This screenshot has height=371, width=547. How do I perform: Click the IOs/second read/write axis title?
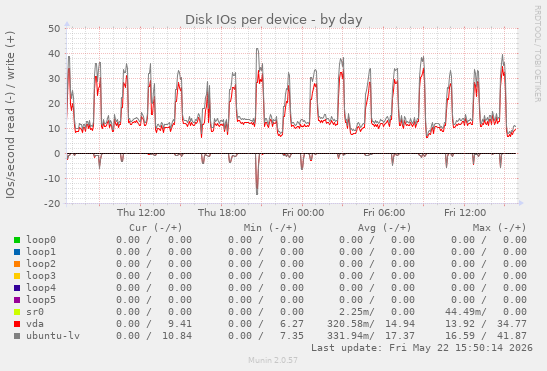coord(10,115)
